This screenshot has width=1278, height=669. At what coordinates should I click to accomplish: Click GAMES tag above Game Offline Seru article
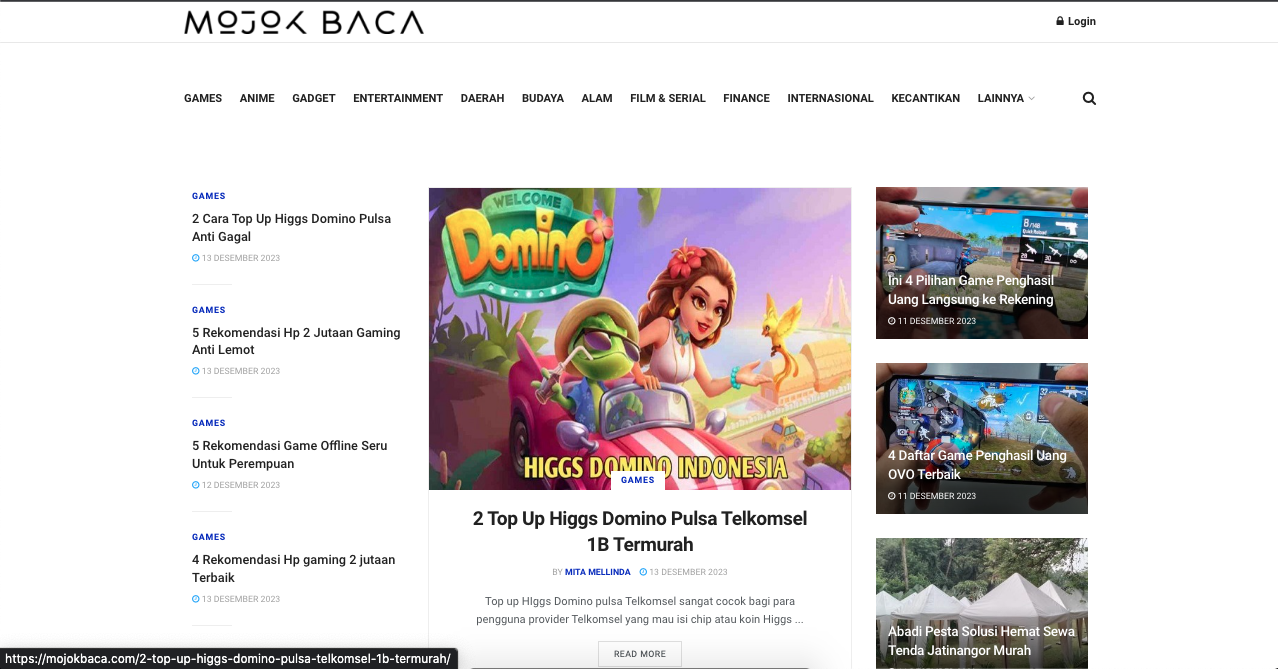click(x=209, y=423)
